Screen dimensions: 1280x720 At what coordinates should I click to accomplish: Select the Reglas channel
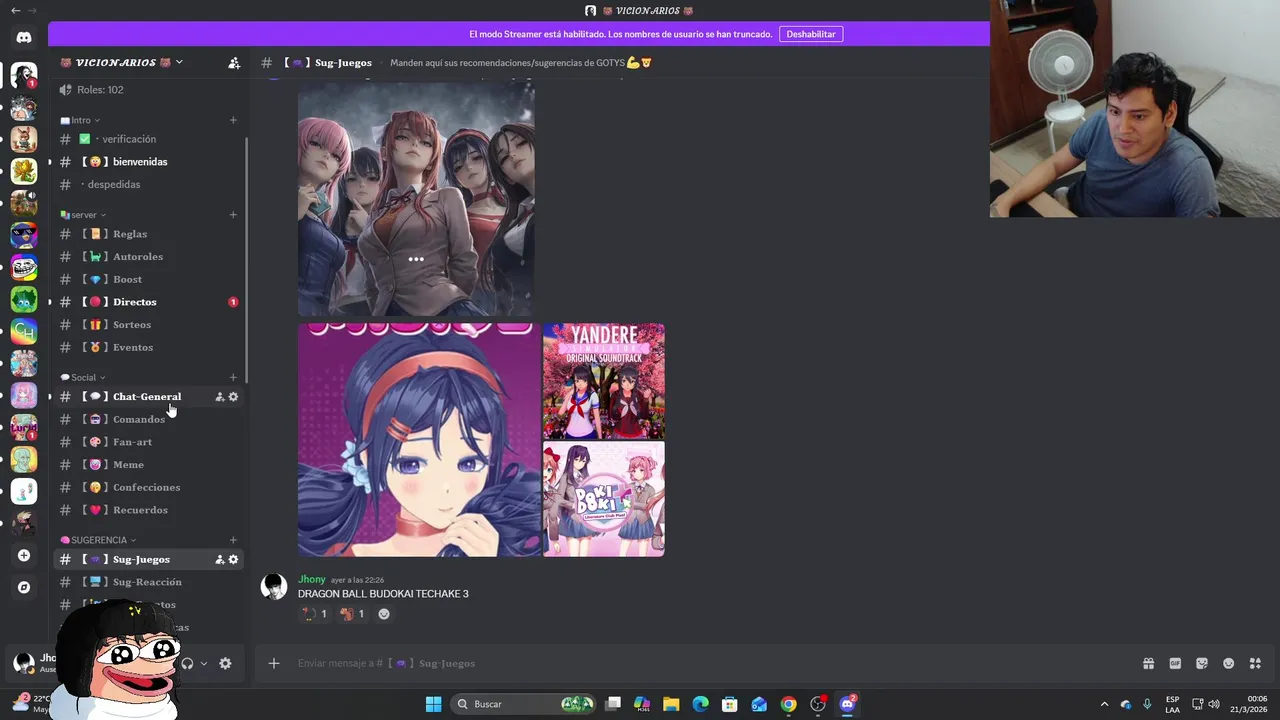point(148,234)
